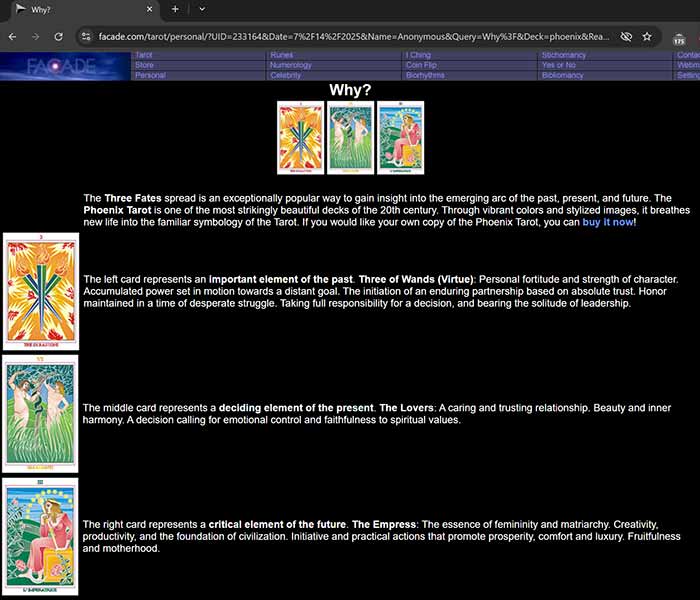Click the browser back arrow

point(12,37)
